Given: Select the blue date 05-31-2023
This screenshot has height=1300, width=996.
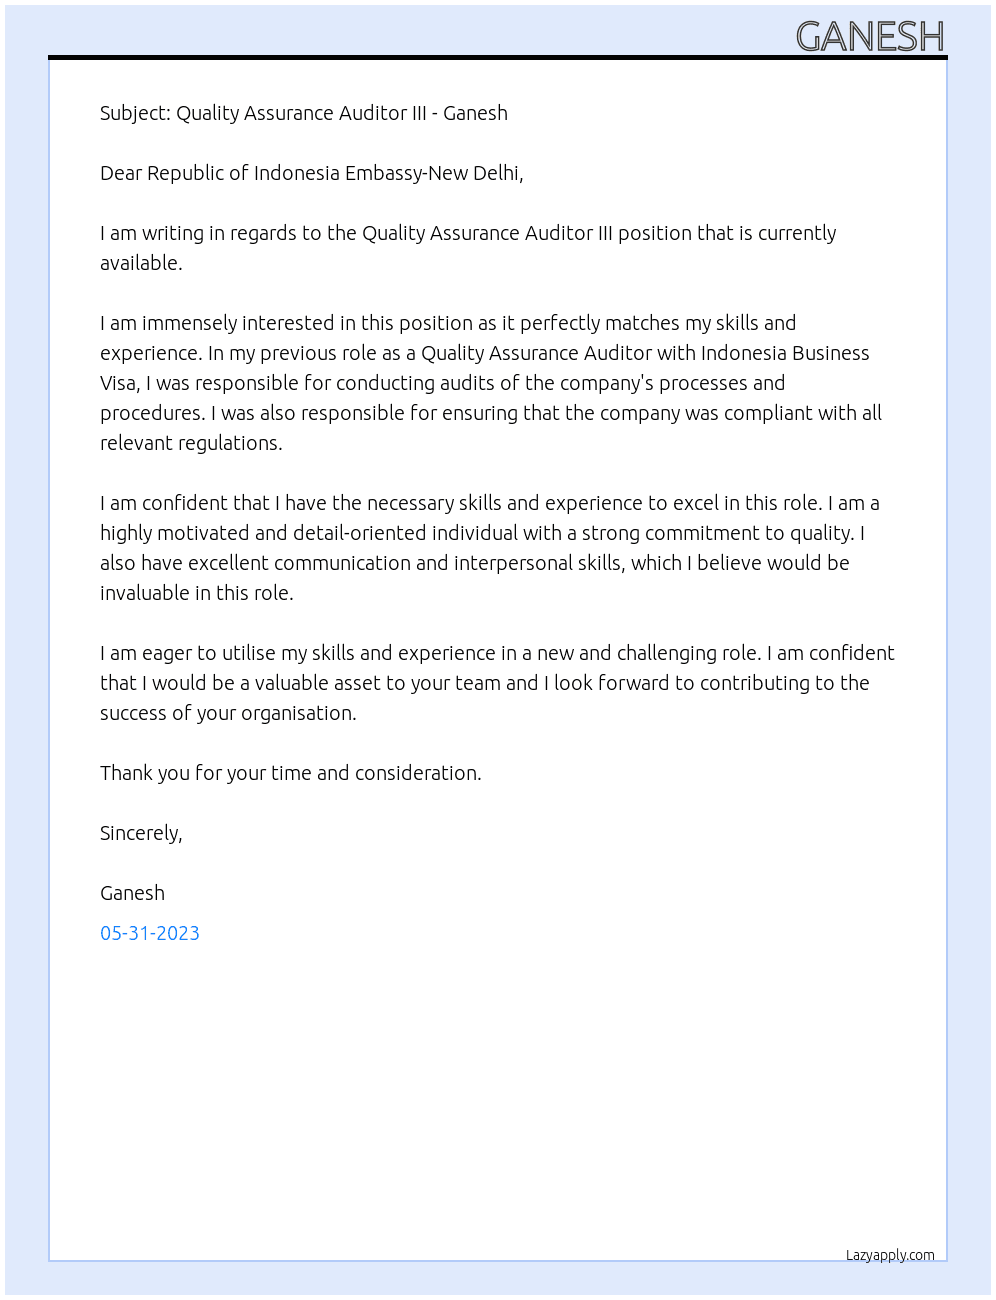Looking at the screenshot, I should click(x=150, y=933).
